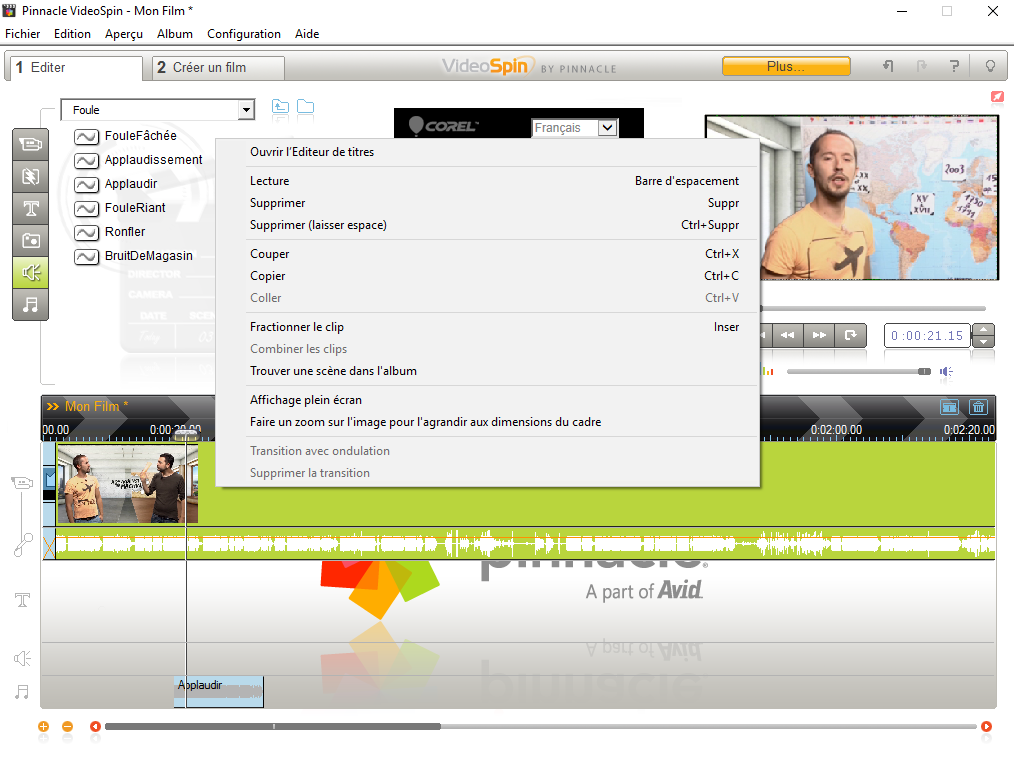Open the video album tab icon

click(30, 144)
